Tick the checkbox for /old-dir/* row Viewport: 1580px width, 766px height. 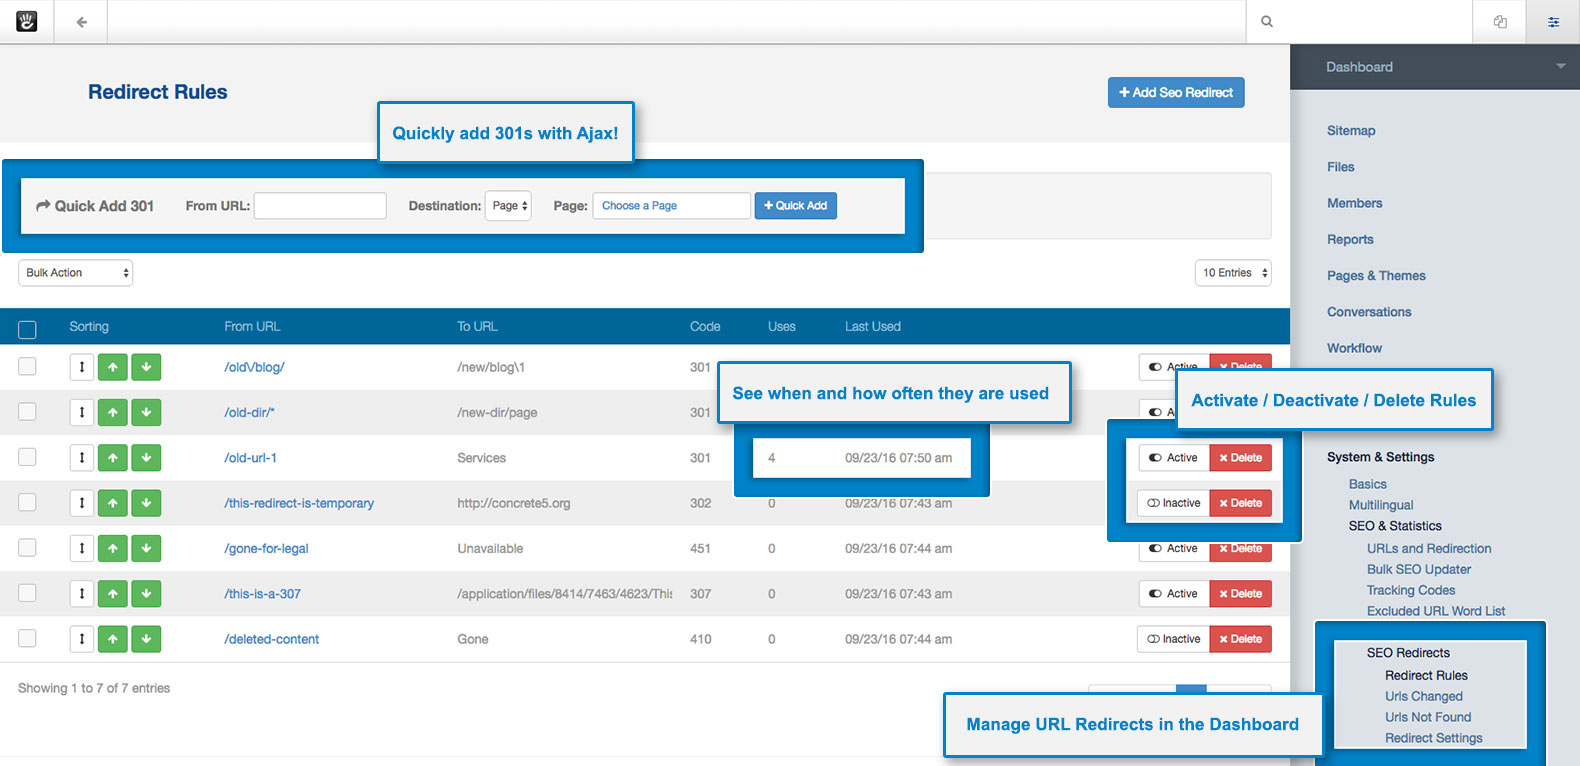click(27, 411)
